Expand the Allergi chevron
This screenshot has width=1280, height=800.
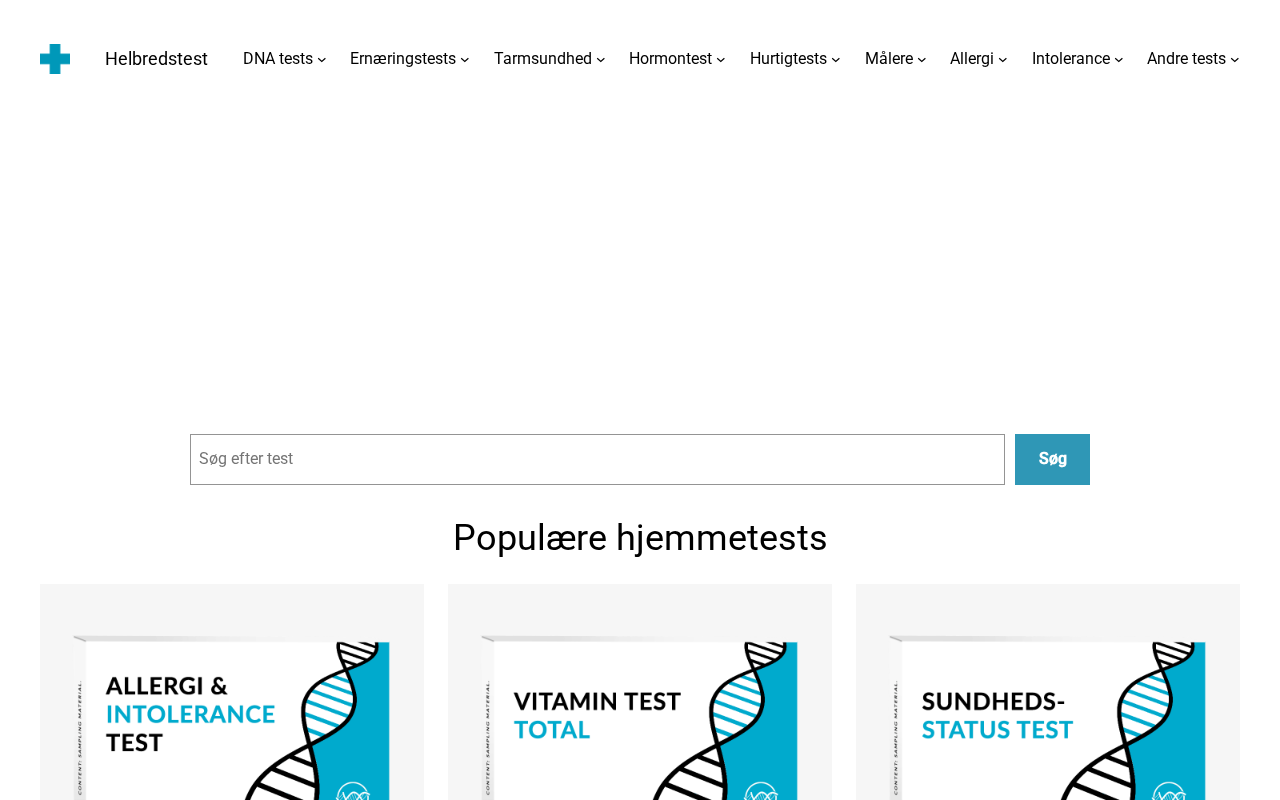(x=1003, y=60)
